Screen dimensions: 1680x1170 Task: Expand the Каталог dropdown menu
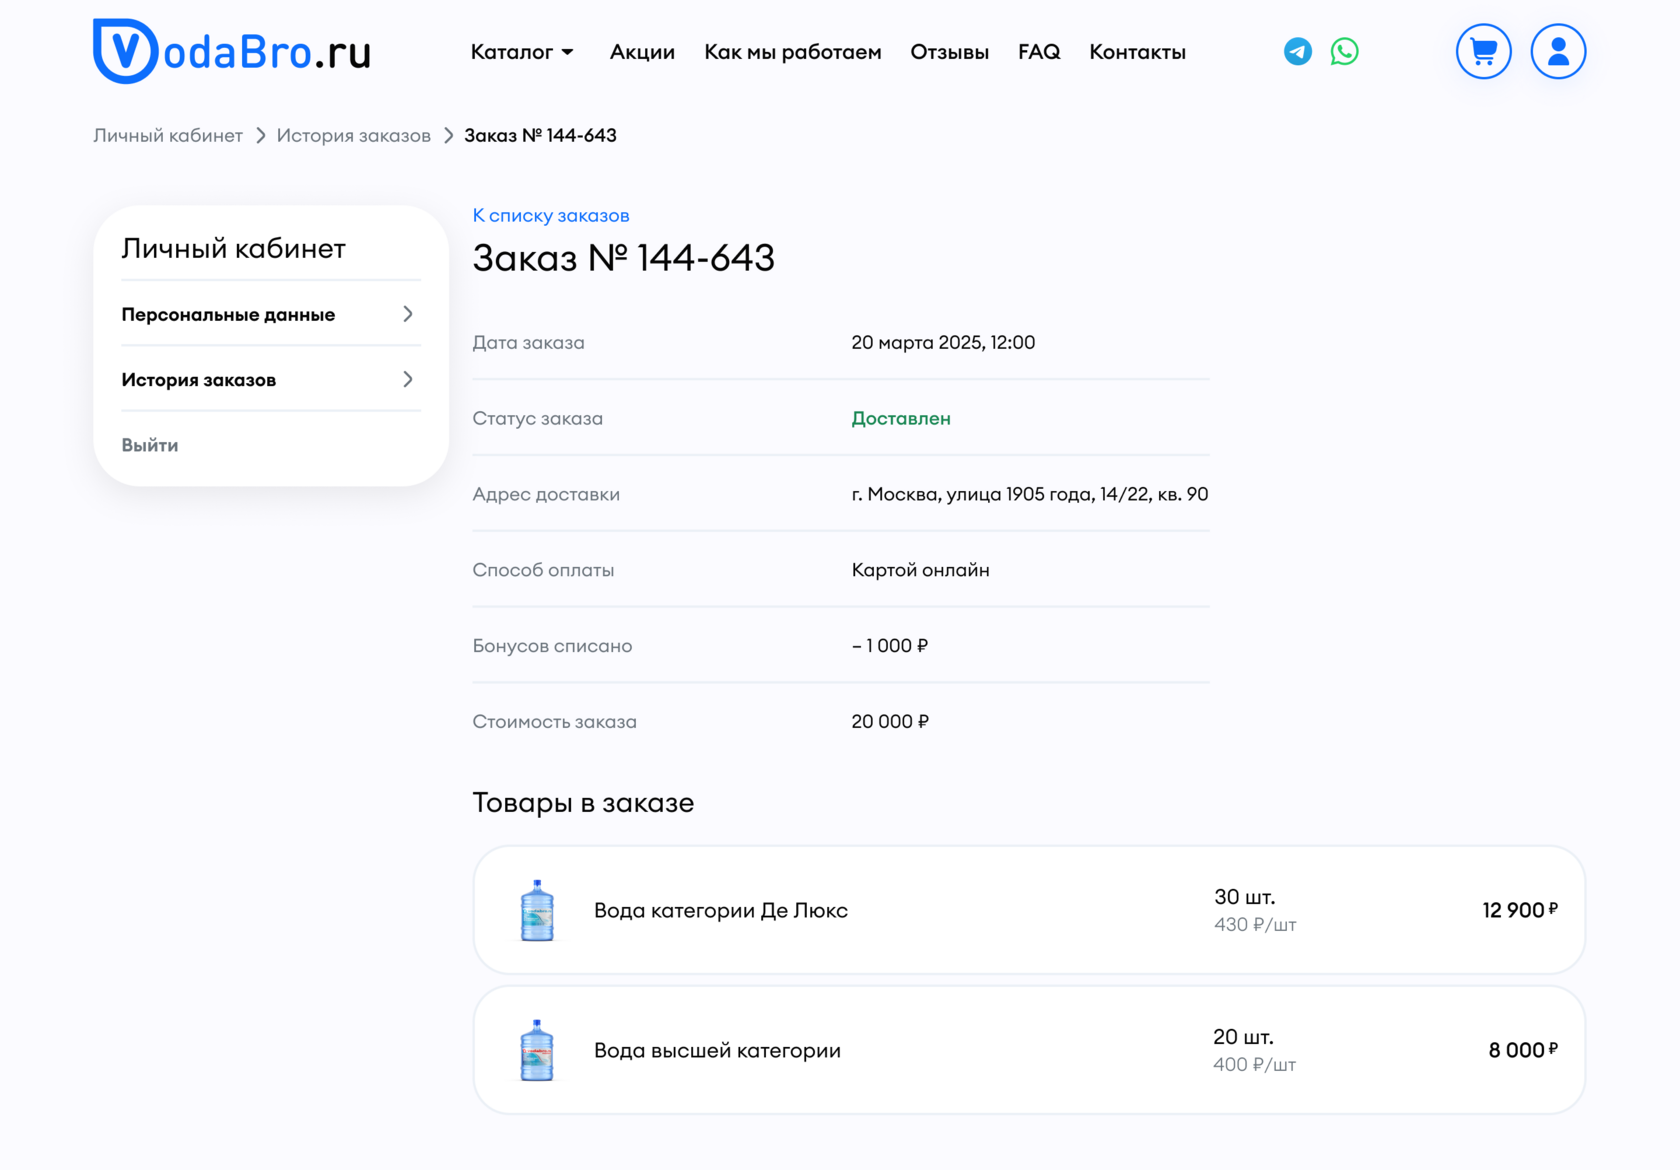[522, 52]
